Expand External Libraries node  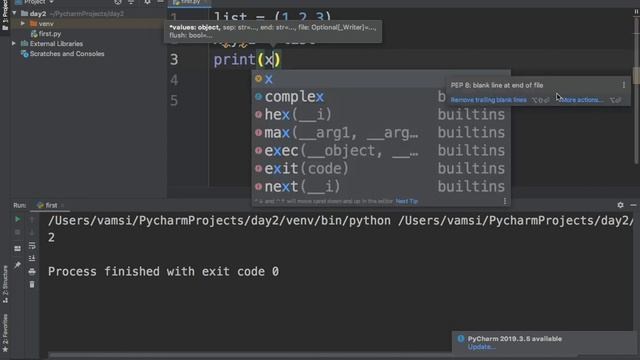click(x=14, y=43)
